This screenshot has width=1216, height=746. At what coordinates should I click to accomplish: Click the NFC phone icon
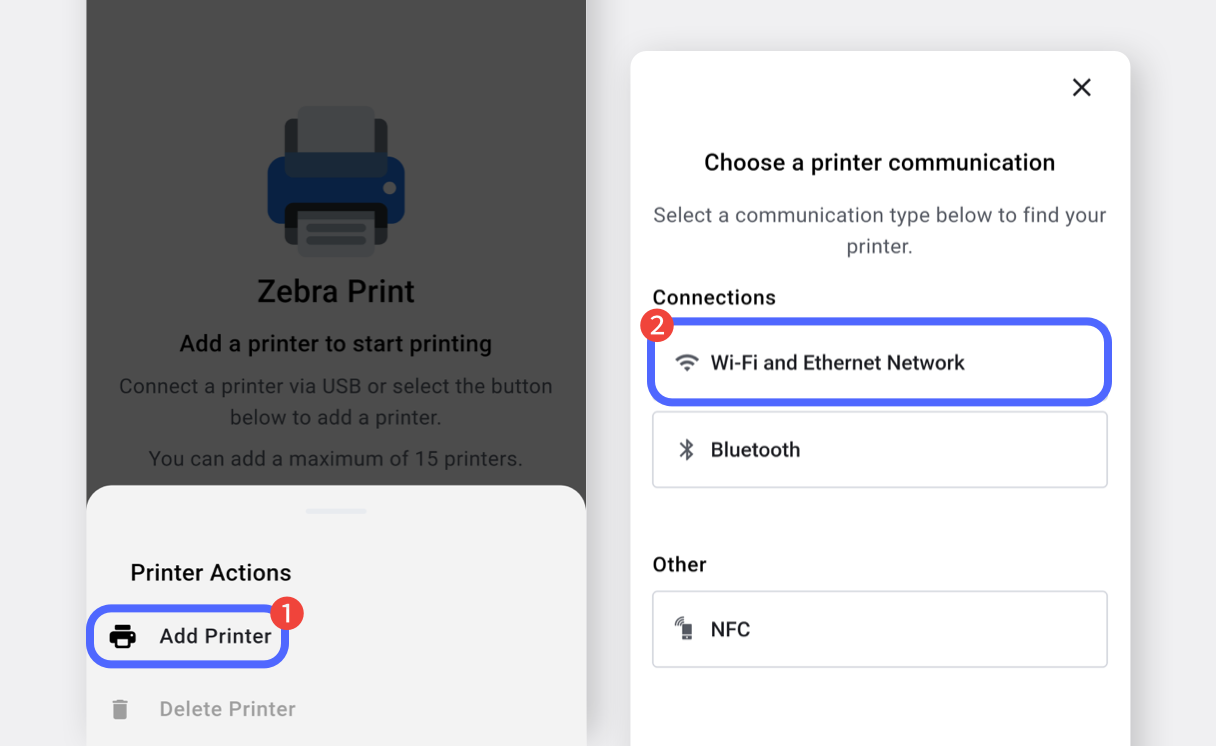pos(684,629)
